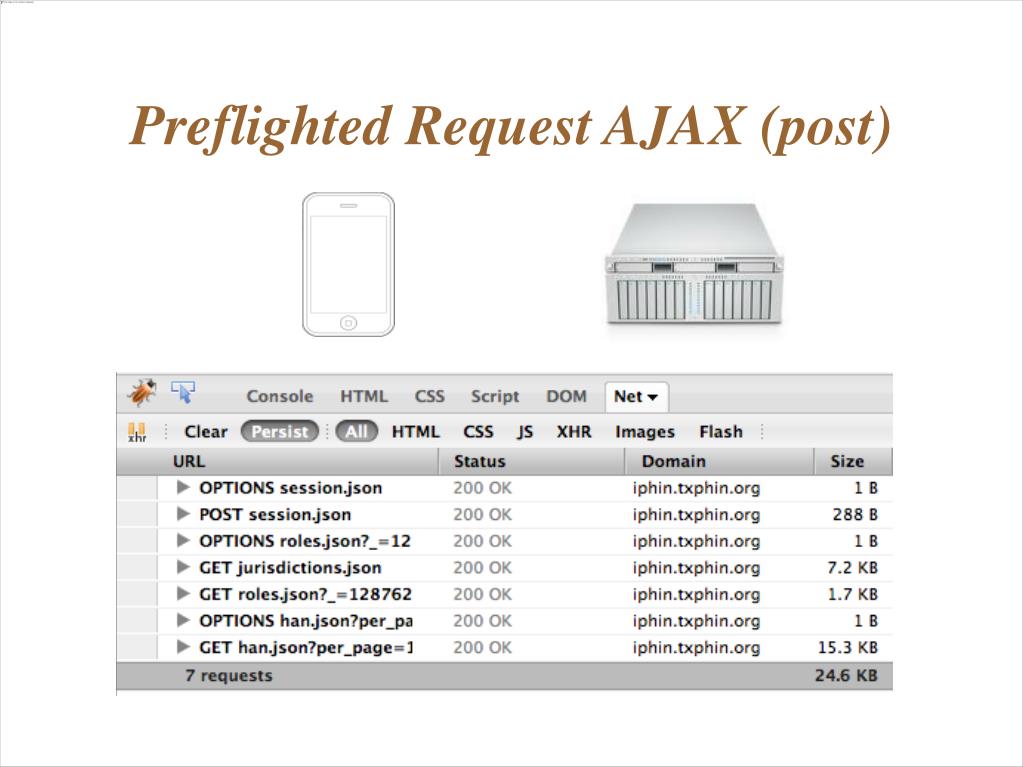
Task: Filter requests by Images type
Action: [645, 432]
